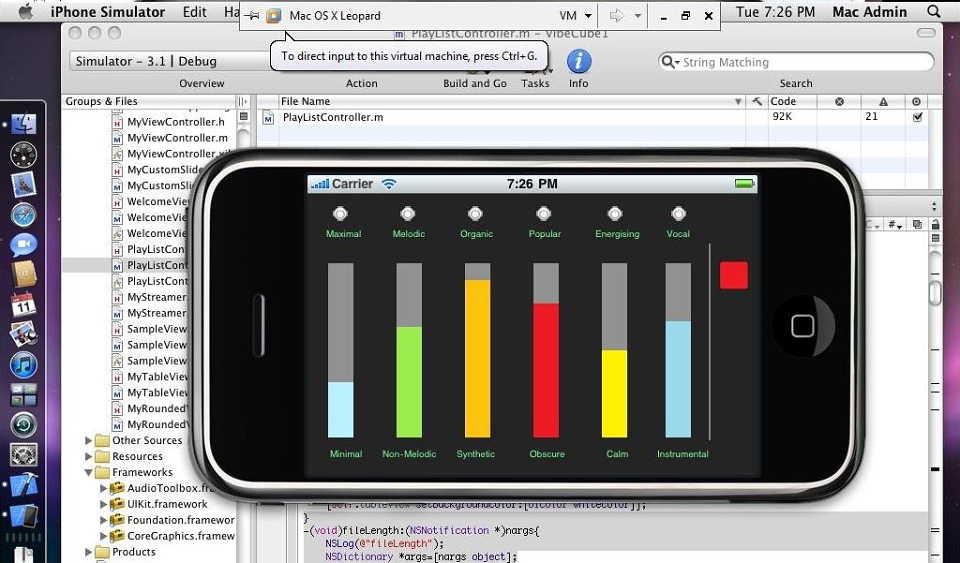Image resolution: width=960 pixels, height=563 pixels.
Task: Sort by the warnings triangle column header
Action: (883, 102)
